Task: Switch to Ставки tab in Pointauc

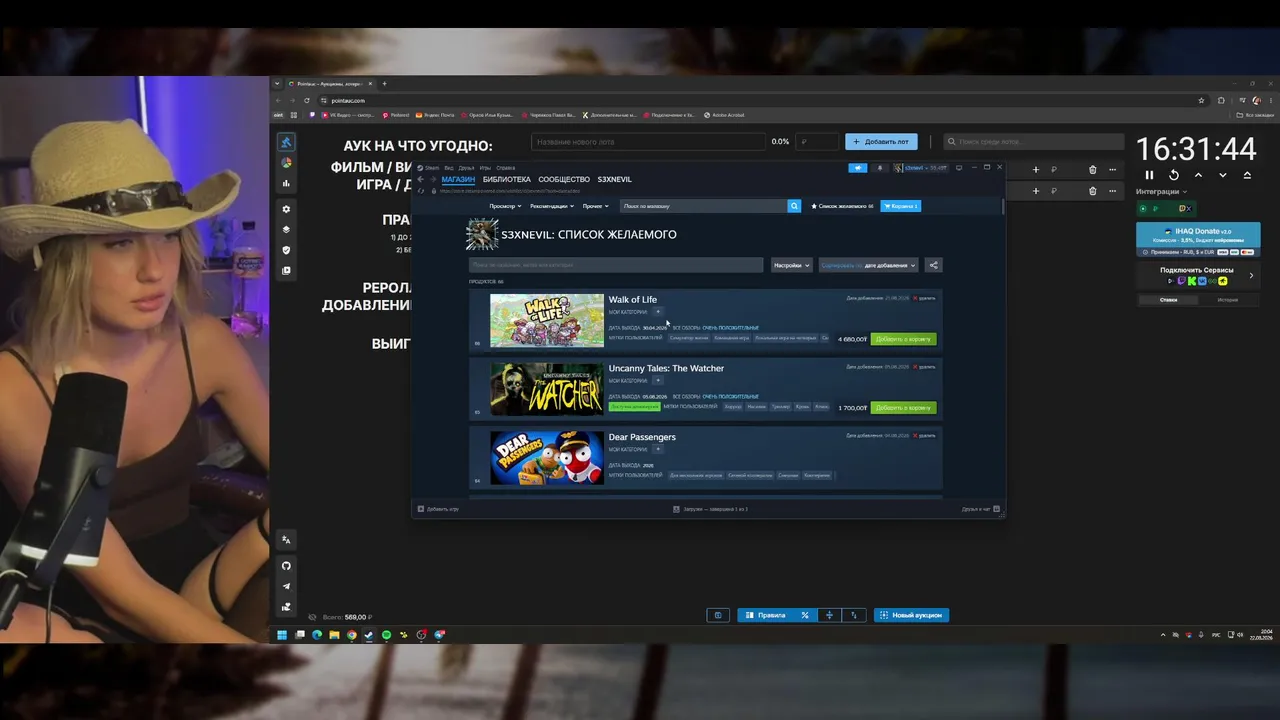Action: click(x=1168, y=300)
